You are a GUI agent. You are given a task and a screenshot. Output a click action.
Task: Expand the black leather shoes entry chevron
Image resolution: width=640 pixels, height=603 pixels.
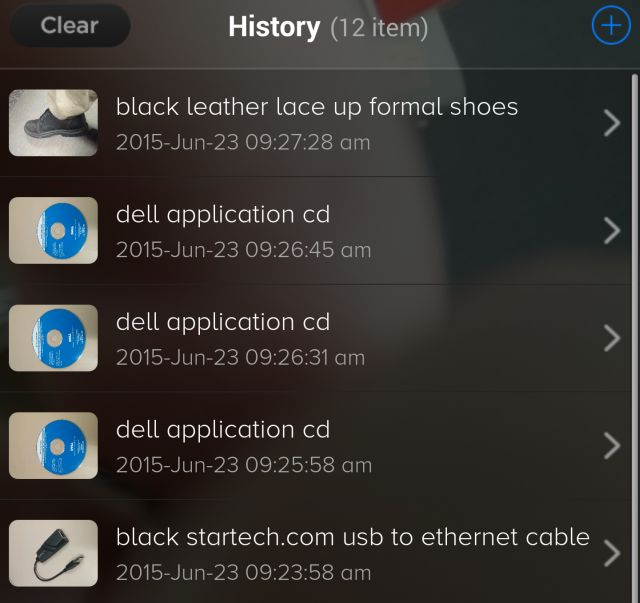click(x=612, y=123)
